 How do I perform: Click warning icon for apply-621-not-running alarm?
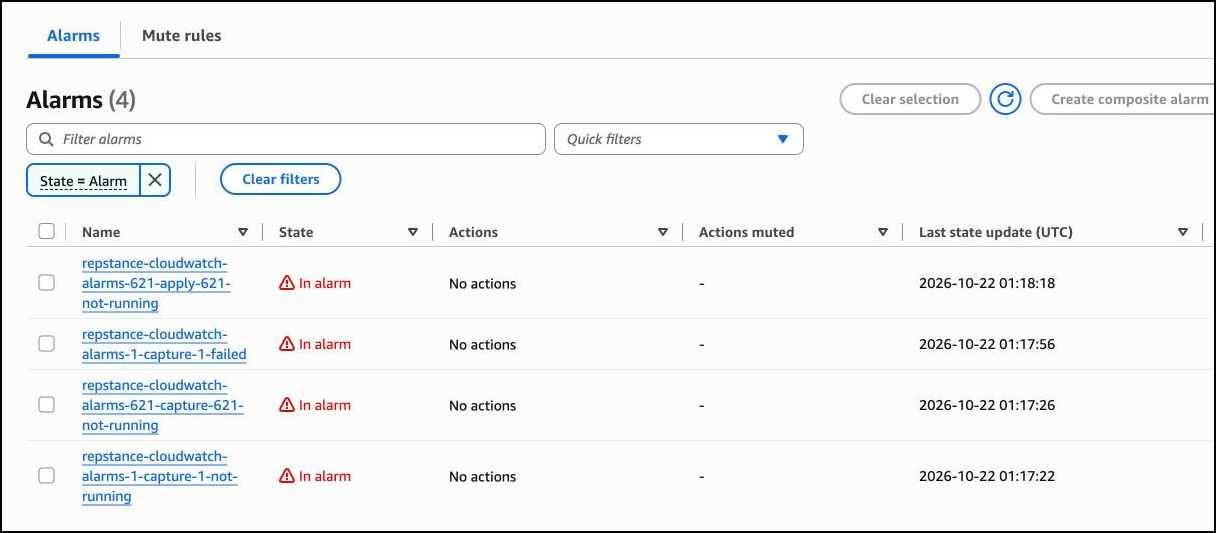287,283
